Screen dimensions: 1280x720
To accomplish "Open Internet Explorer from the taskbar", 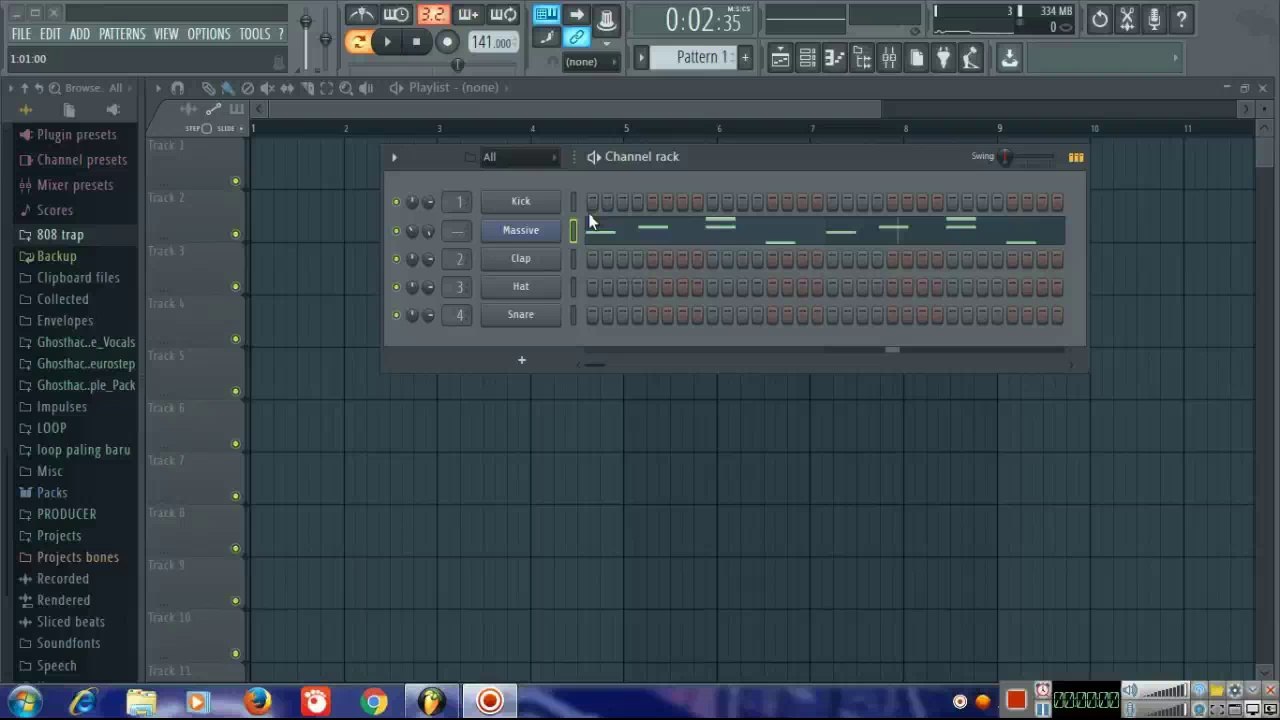I will click(x=83, y=702).
